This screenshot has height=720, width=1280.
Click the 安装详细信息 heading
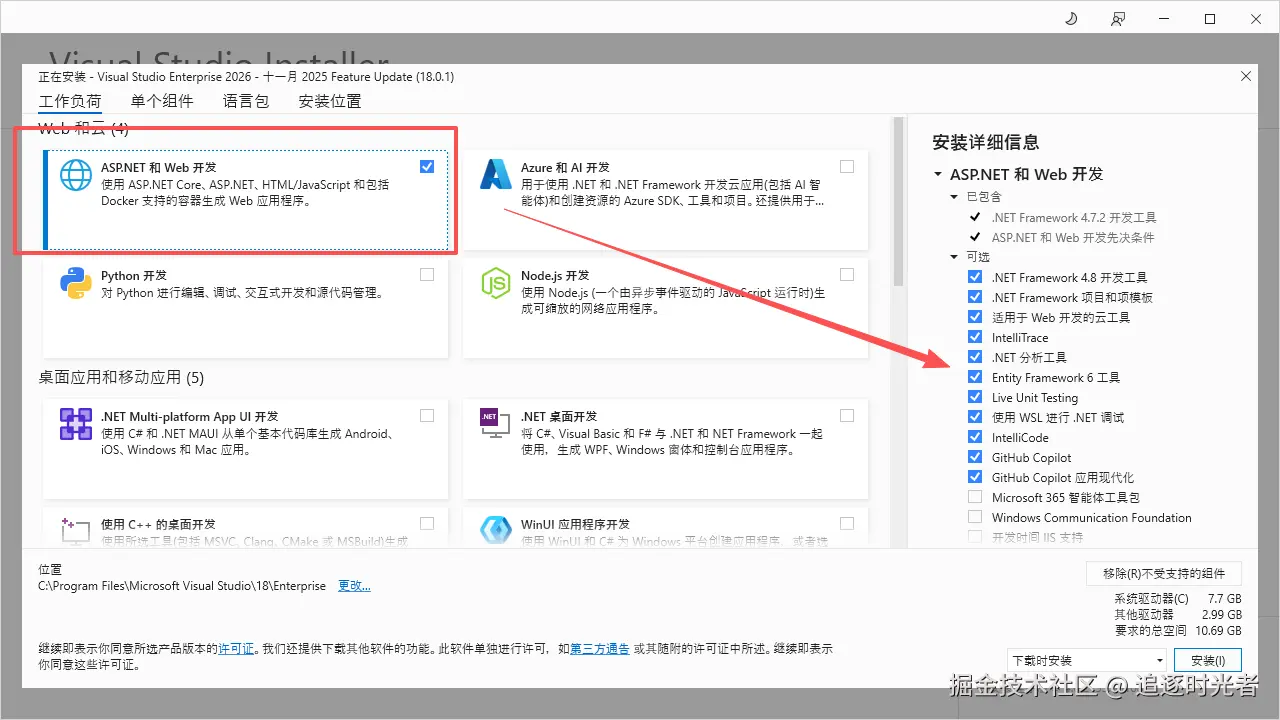[986, 142]
